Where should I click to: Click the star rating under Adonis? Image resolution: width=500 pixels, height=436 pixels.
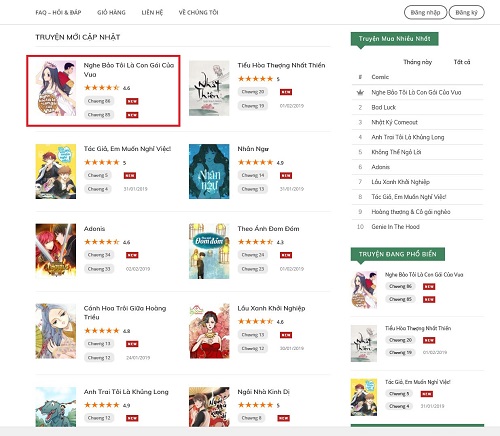point(102,242)
